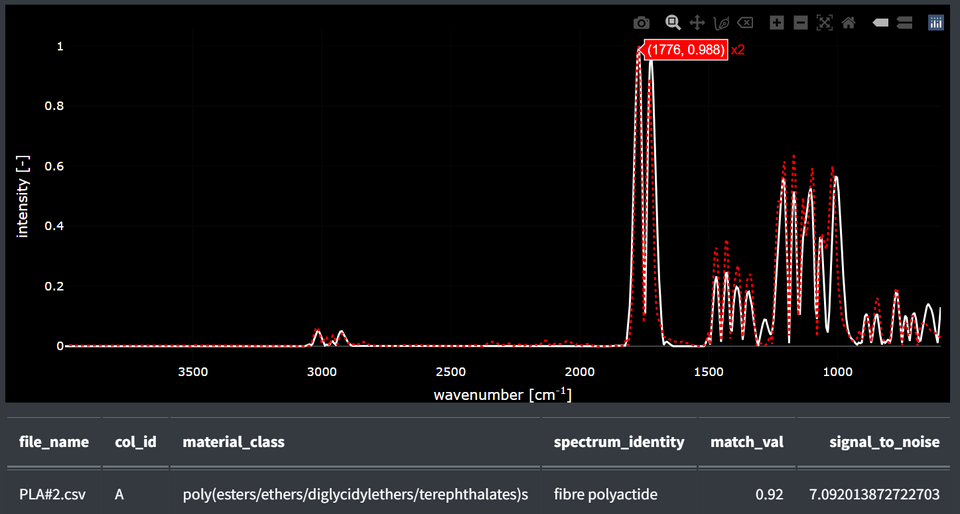The width and height of the screenshot is (960, 514).
Task: Select the PLA#2.csv table row cell
Action: click(x=54, y=493)
